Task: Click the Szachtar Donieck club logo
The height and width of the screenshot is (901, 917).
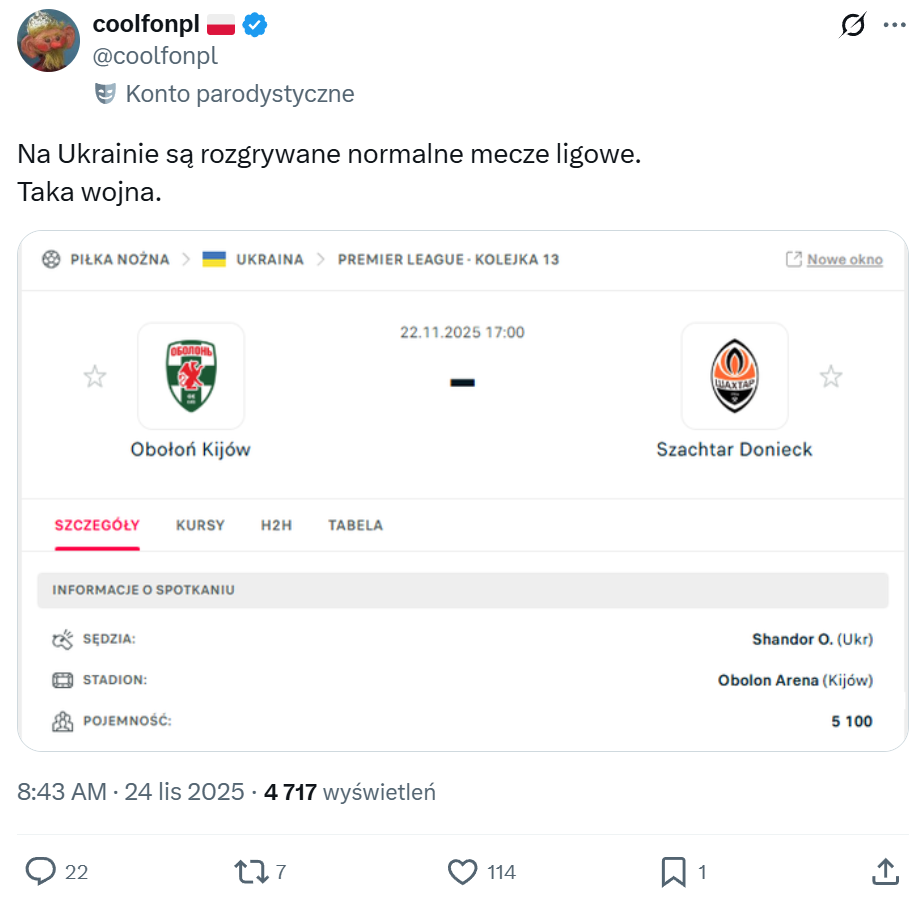Action: pos(734,376)
